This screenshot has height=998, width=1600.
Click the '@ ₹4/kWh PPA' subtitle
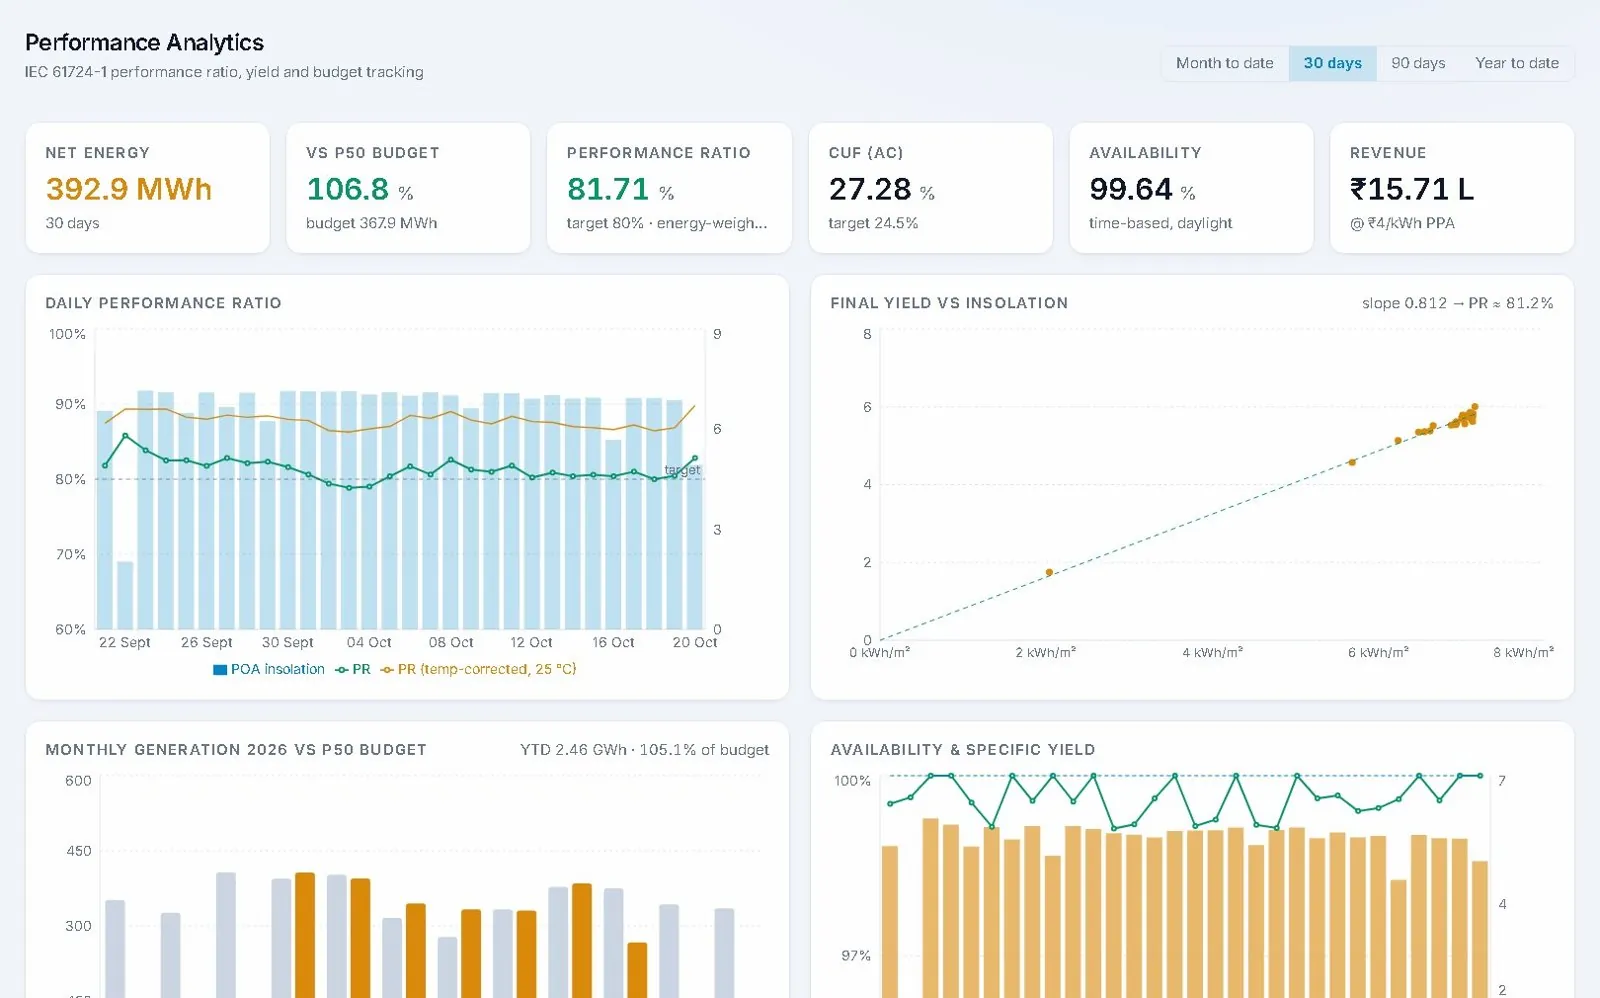coord(1402,223)
